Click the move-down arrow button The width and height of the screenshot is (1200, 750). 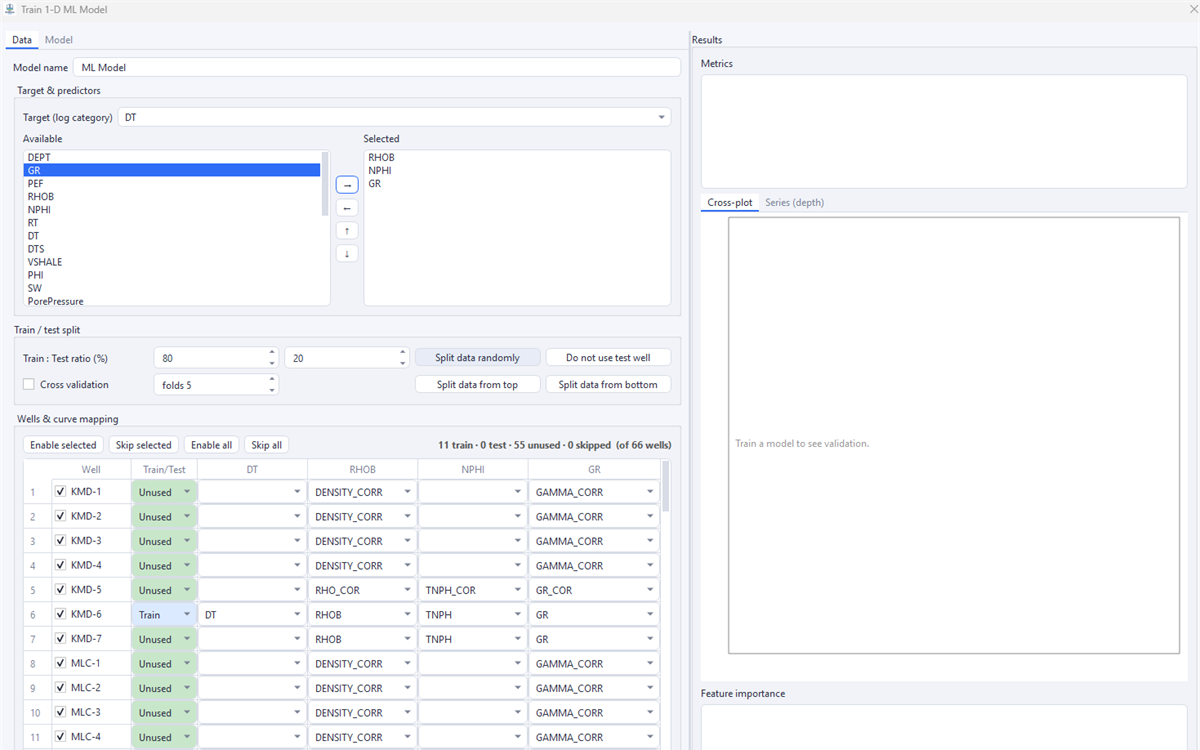(x=346, y=254)
